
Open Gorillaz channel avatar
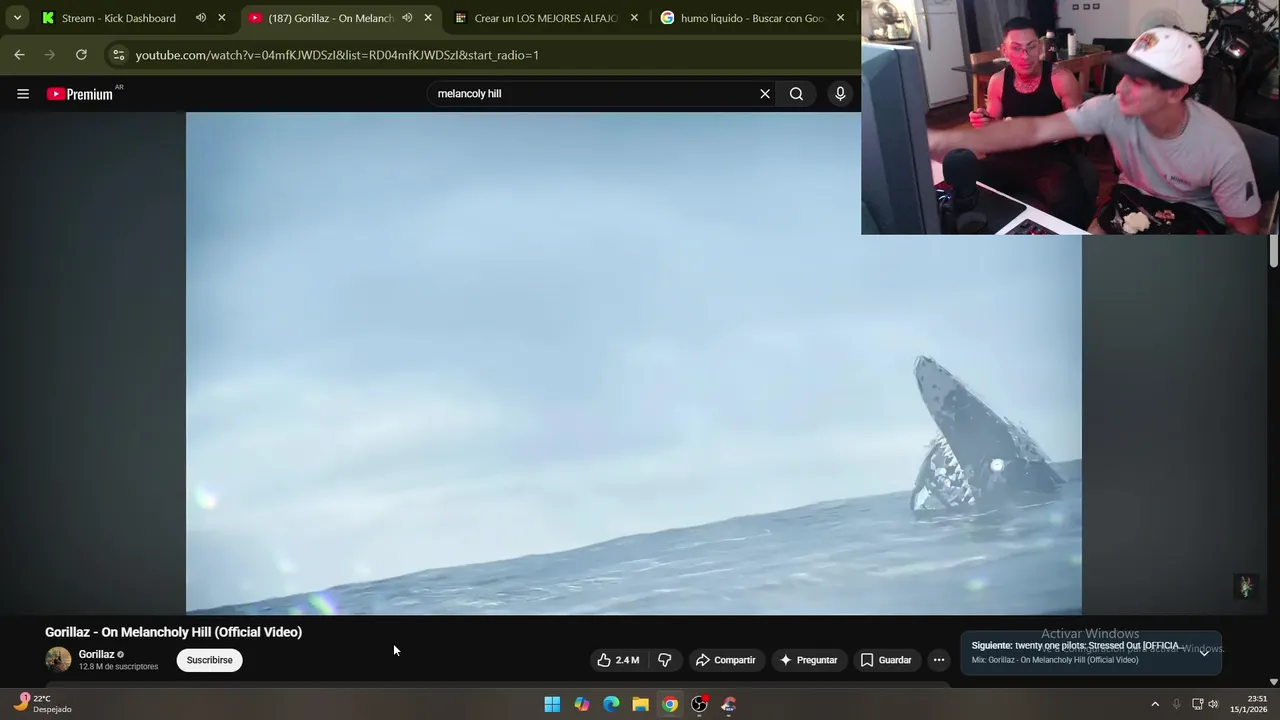coord(58,660)
